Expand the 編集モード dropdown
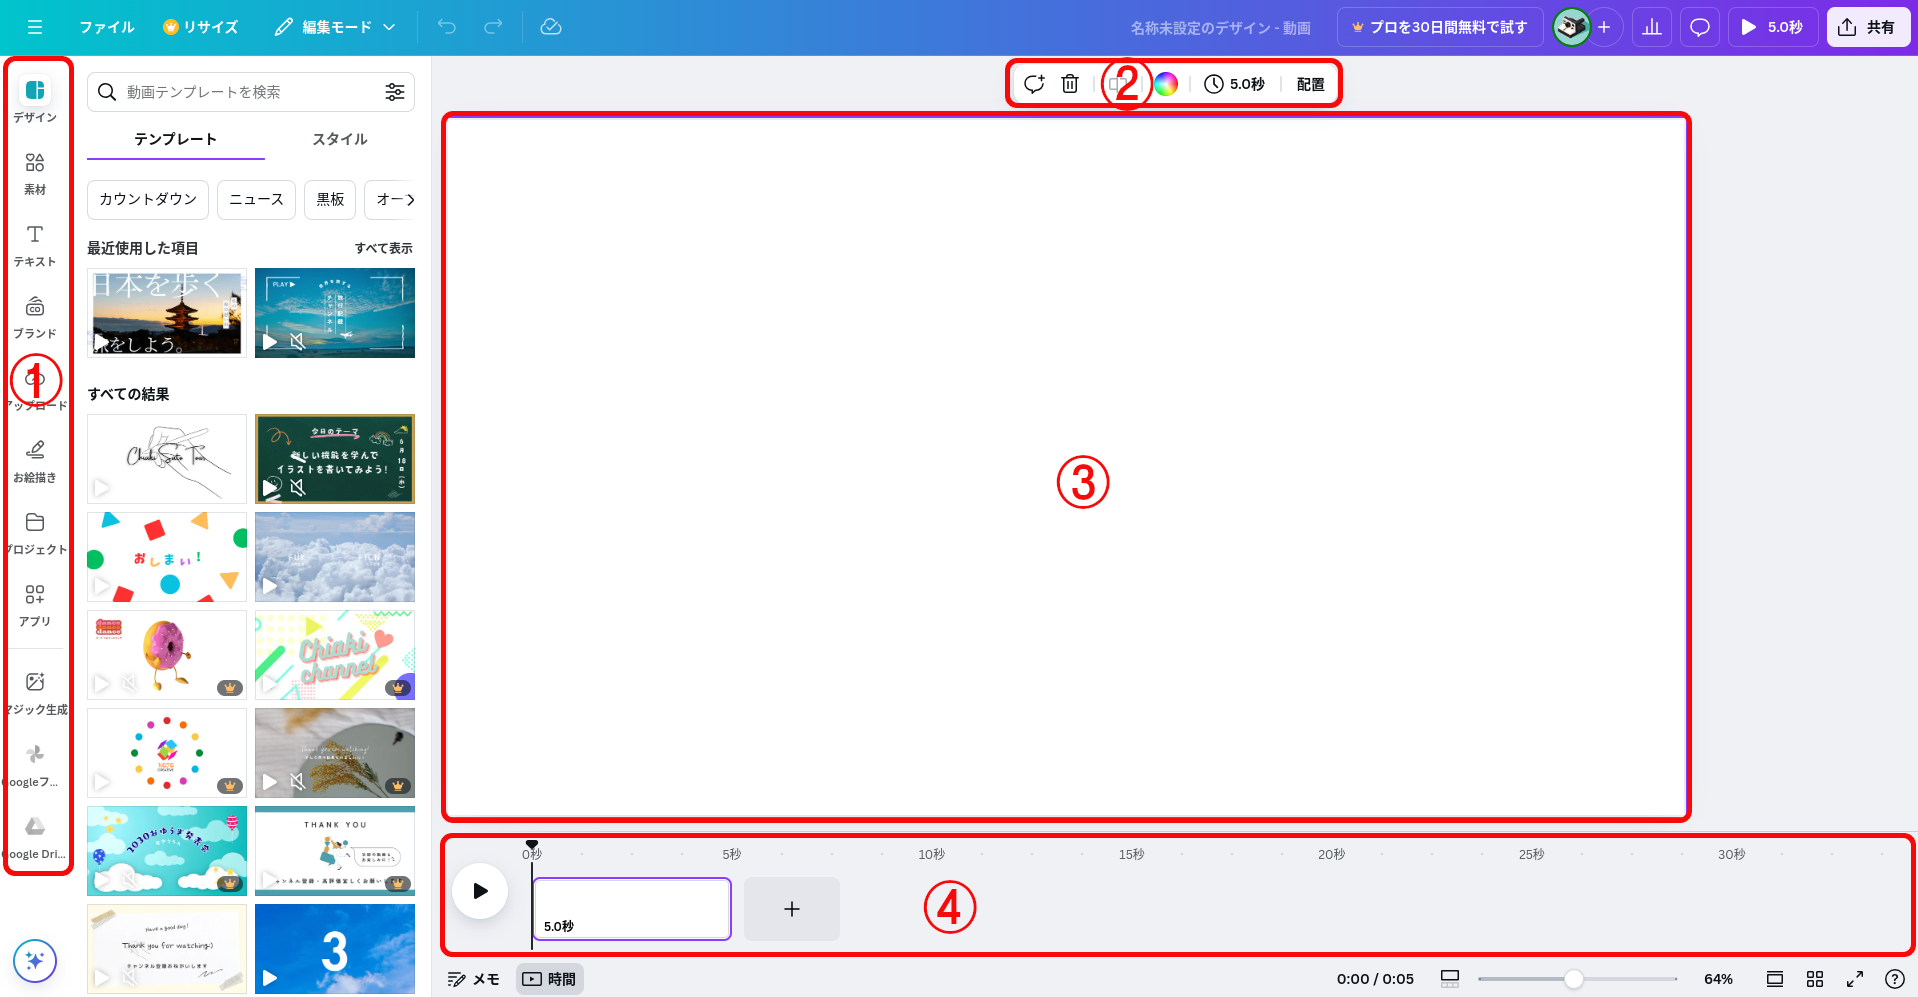Screen dimensions: 1918x997 (x=336, y=27)
